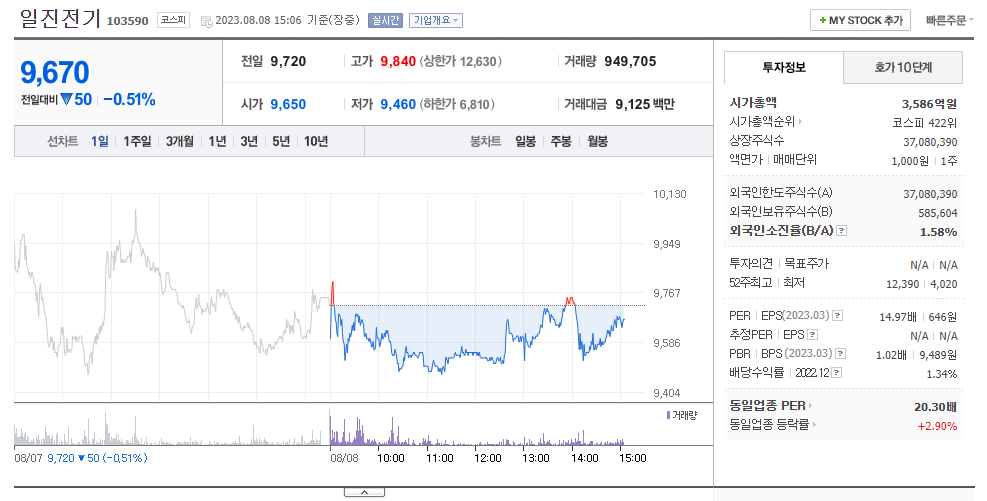Open help icon next to 외국인소진율(B/A)
Screen dimensions: 987x501
[x=842, y=231]
